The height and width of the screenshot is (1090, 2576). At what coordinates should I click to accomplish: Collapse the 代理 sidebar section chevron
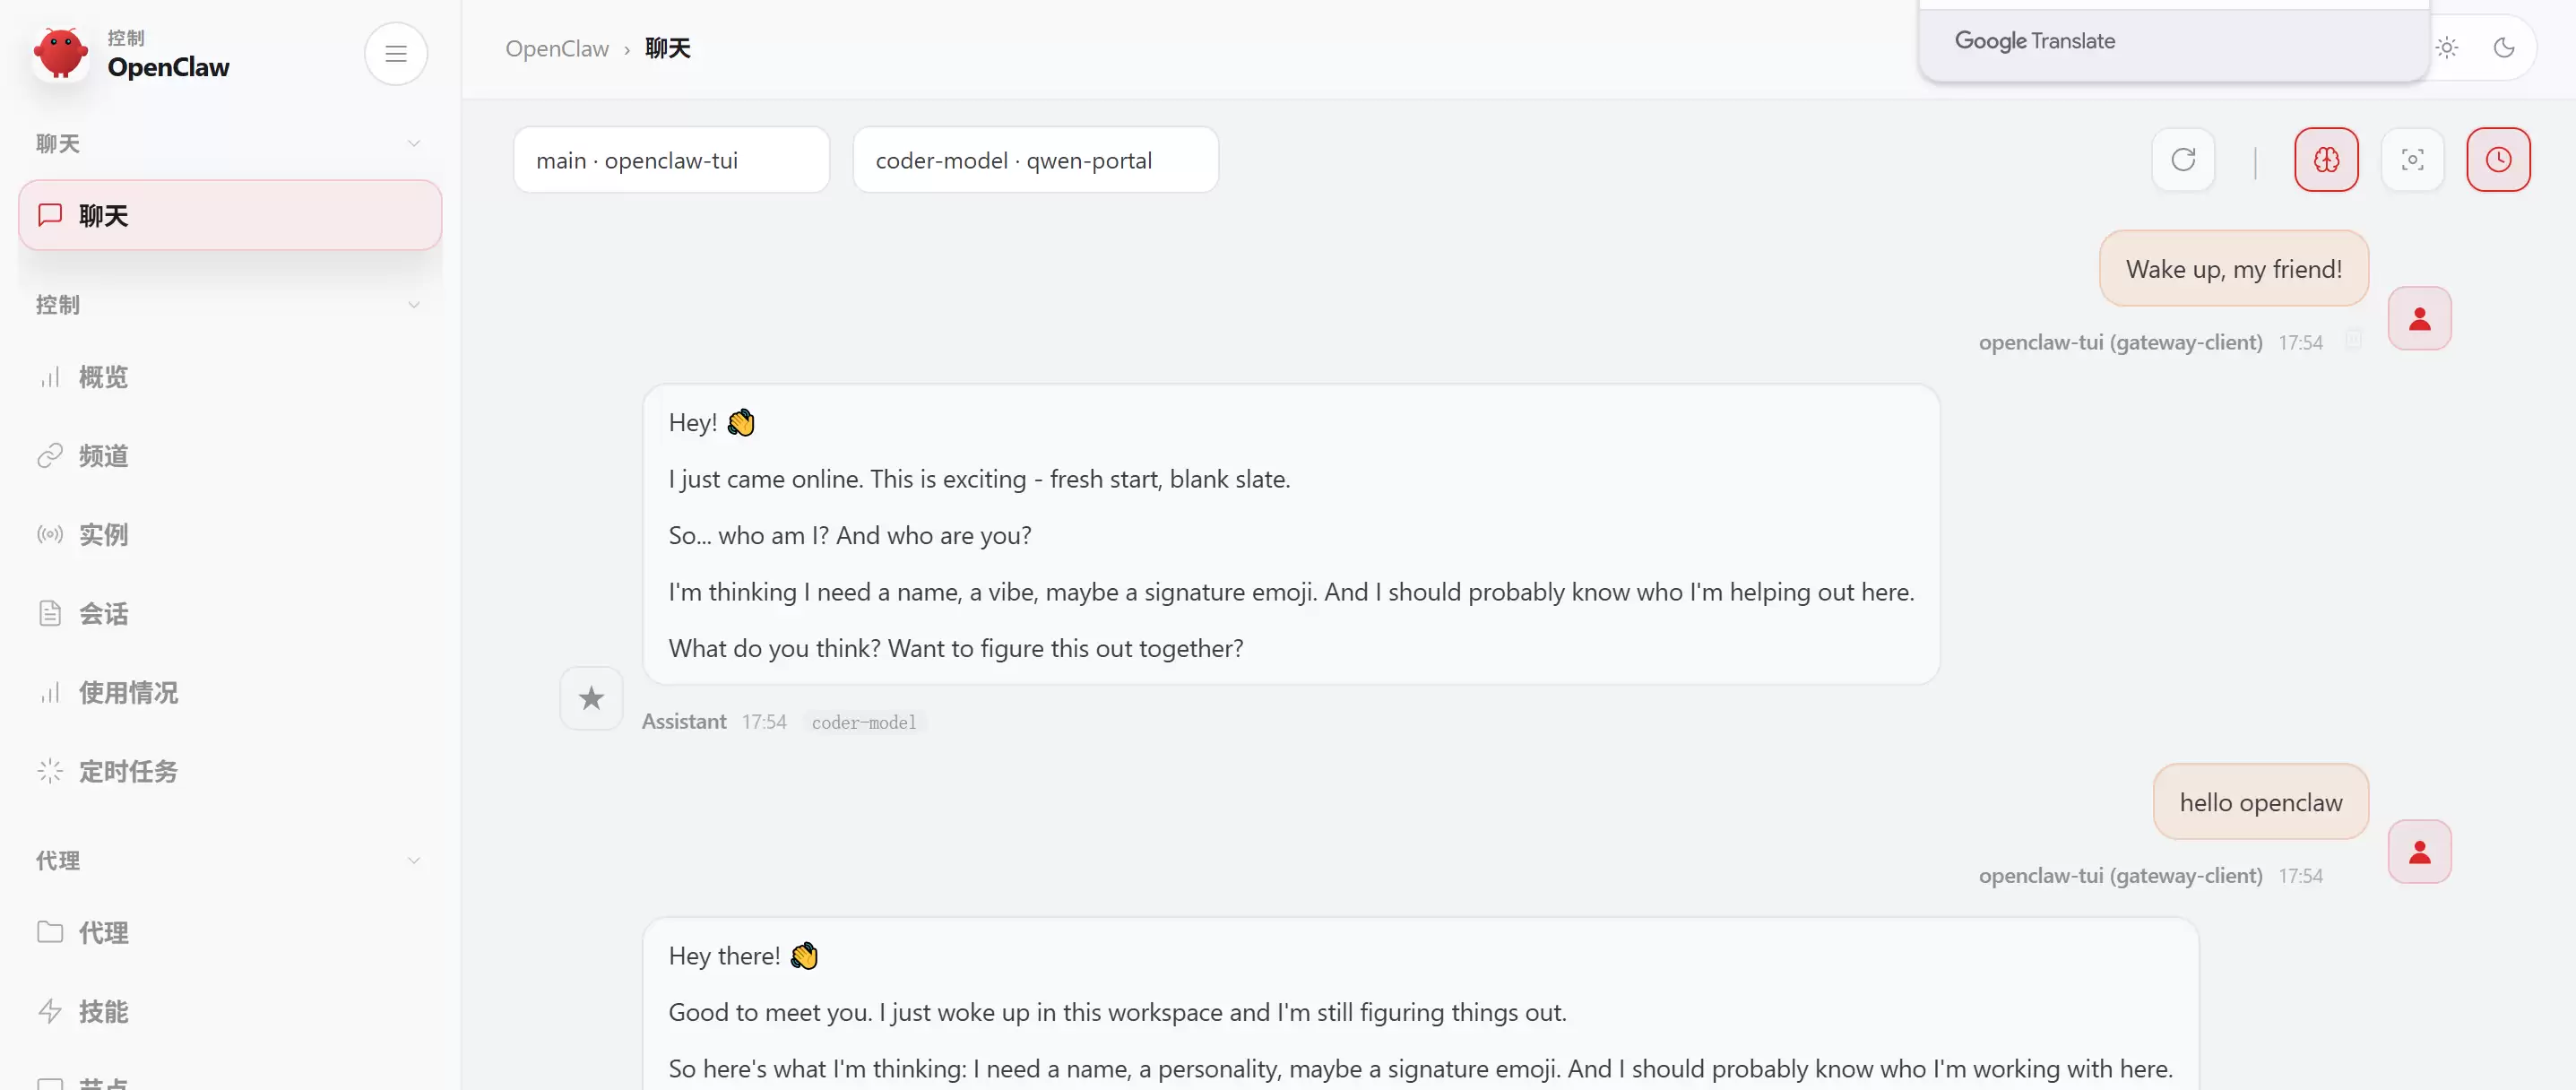click(x=413, y=860)
